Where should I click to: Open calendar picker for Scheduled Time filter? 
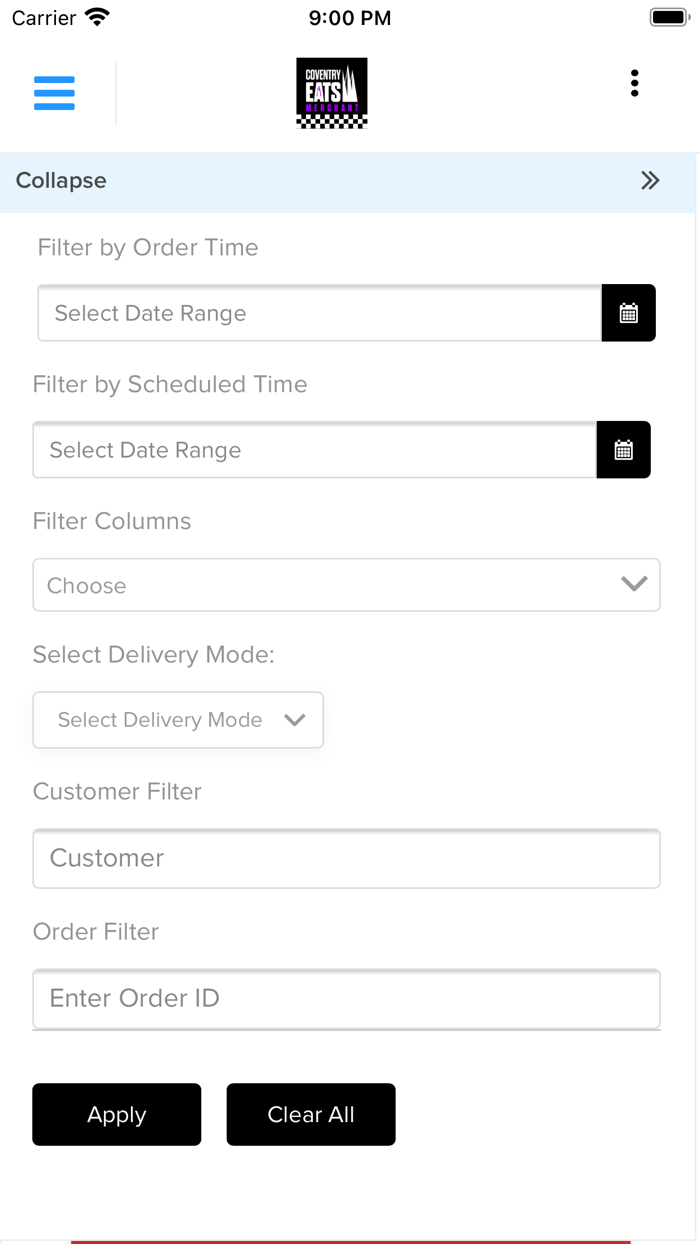[x=623, y=451]
